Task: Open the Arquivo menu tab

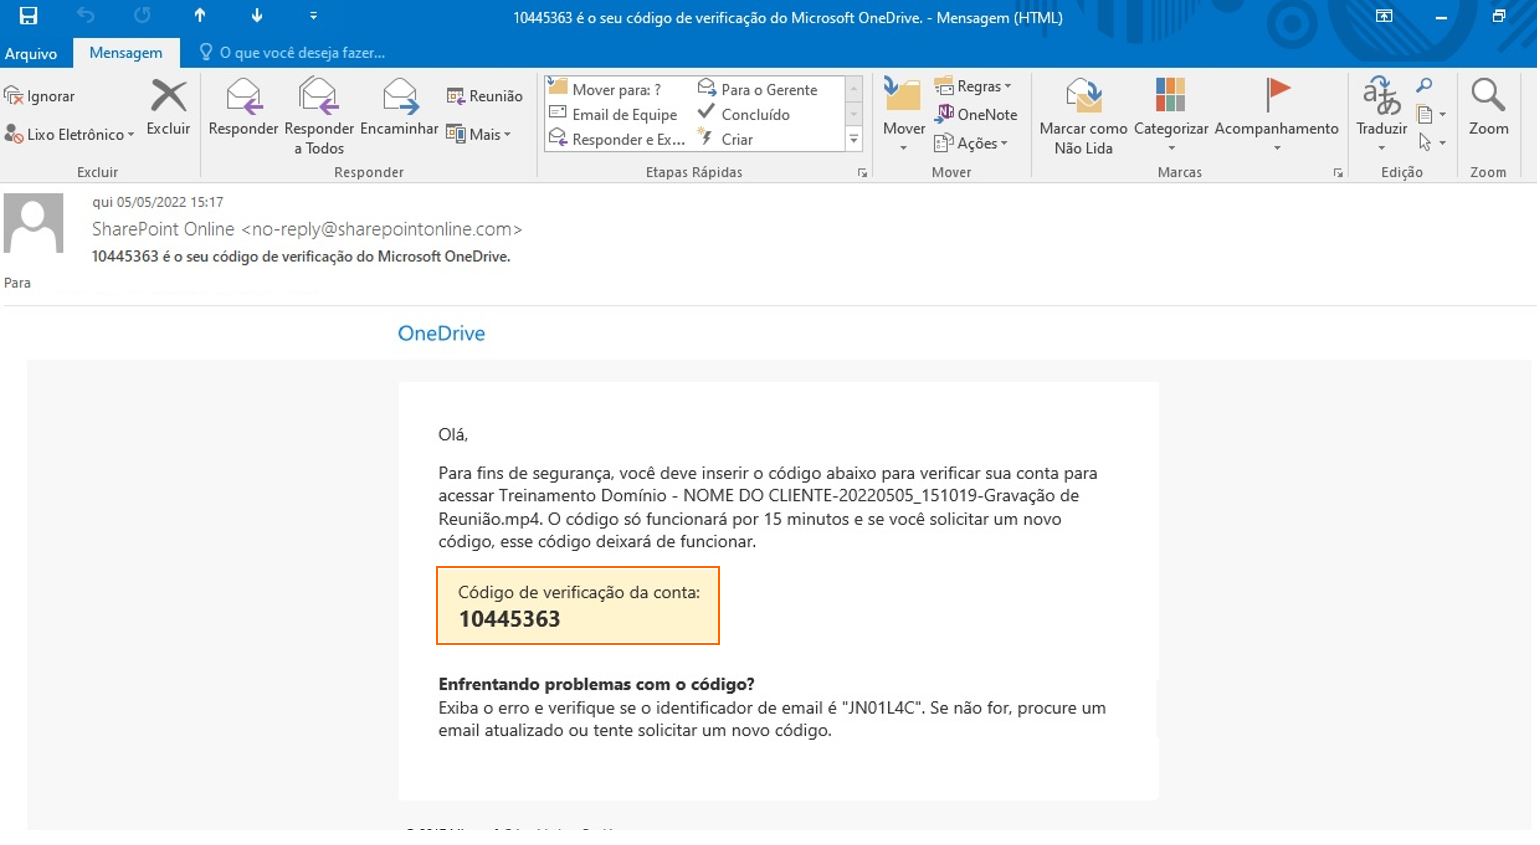Action: coord(31,53)
